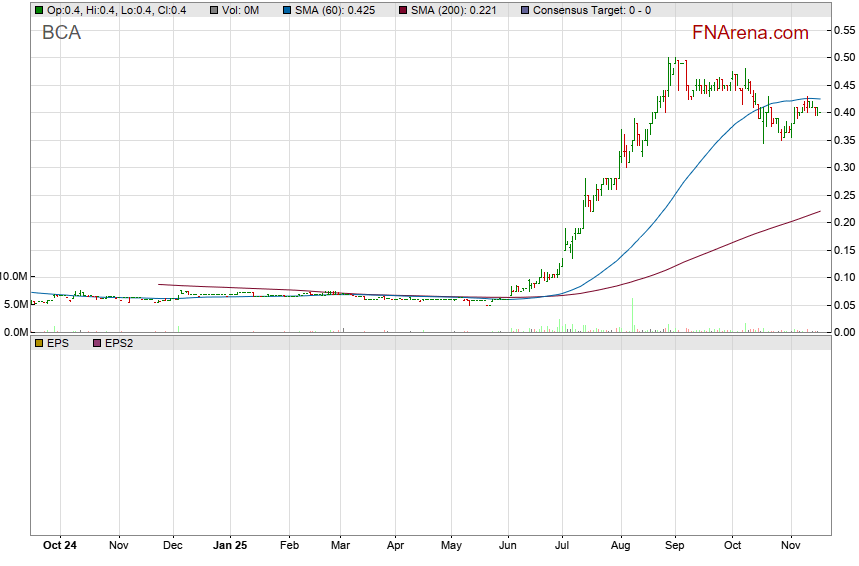Viewport: 859px width, 566px height.
Task: Select the 'Sep' month axis label
Action: coord(674,547)
